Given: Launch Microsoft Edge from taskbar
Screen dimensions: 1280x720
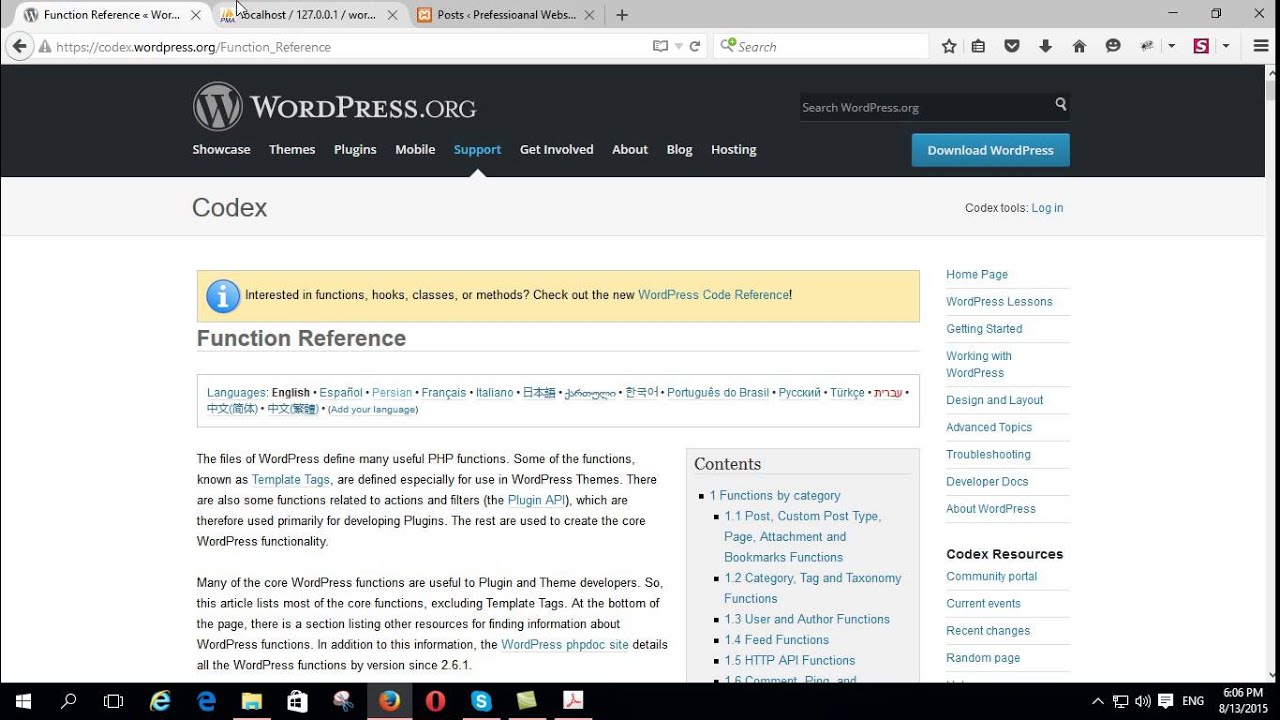Looking at the screenshot, I should pyautogui.click(x=206, y=701).
